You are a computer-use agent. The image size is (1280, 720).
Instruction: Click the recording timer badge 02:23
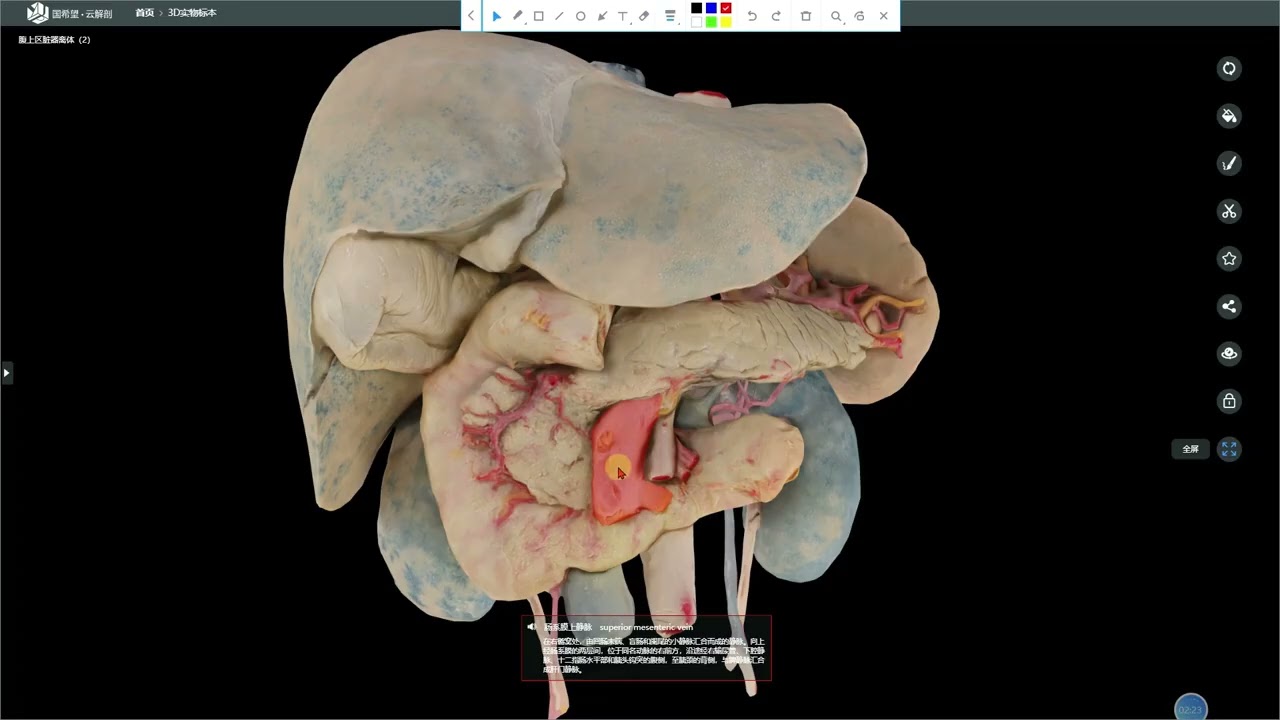pyautogui.click(x=1190, y=708)
